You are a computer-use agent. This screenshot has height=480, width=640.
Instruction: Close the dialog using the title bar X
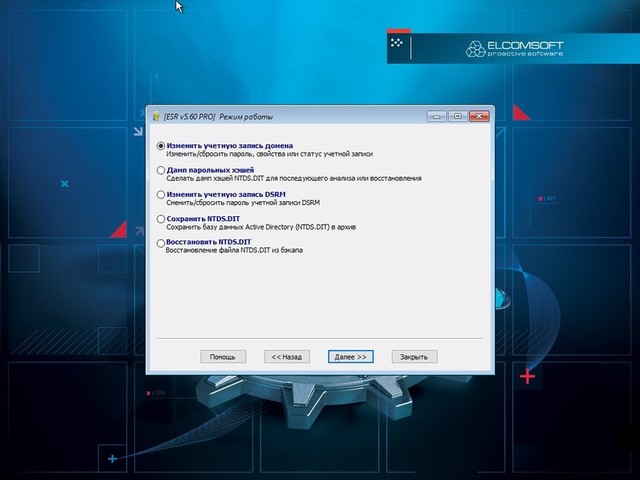click(479, 116)
